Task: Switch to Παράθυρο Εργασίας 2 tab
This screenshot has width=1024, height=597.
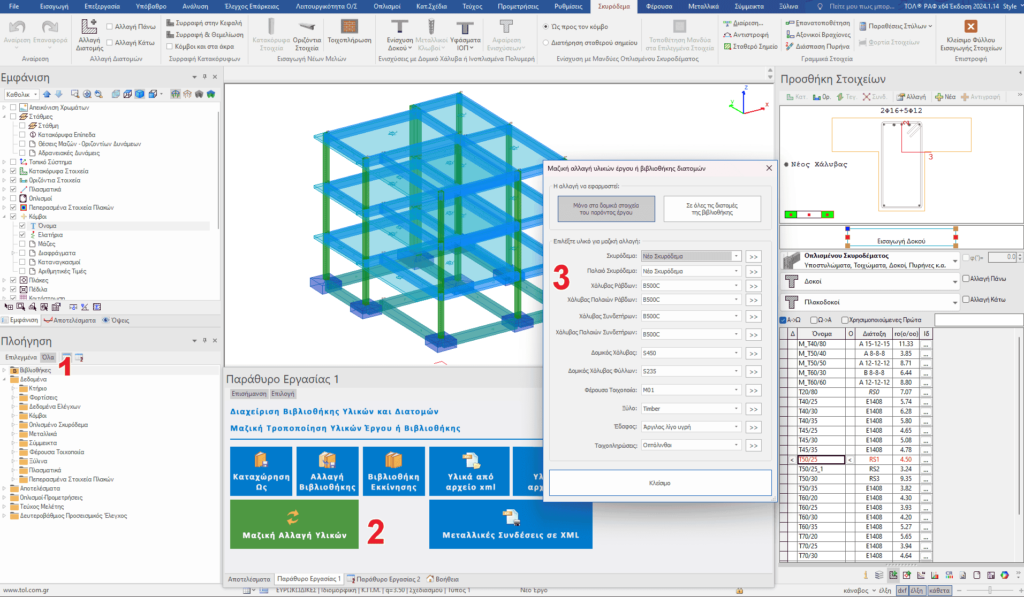Action: pyautogui.click(x=386, y=579)
